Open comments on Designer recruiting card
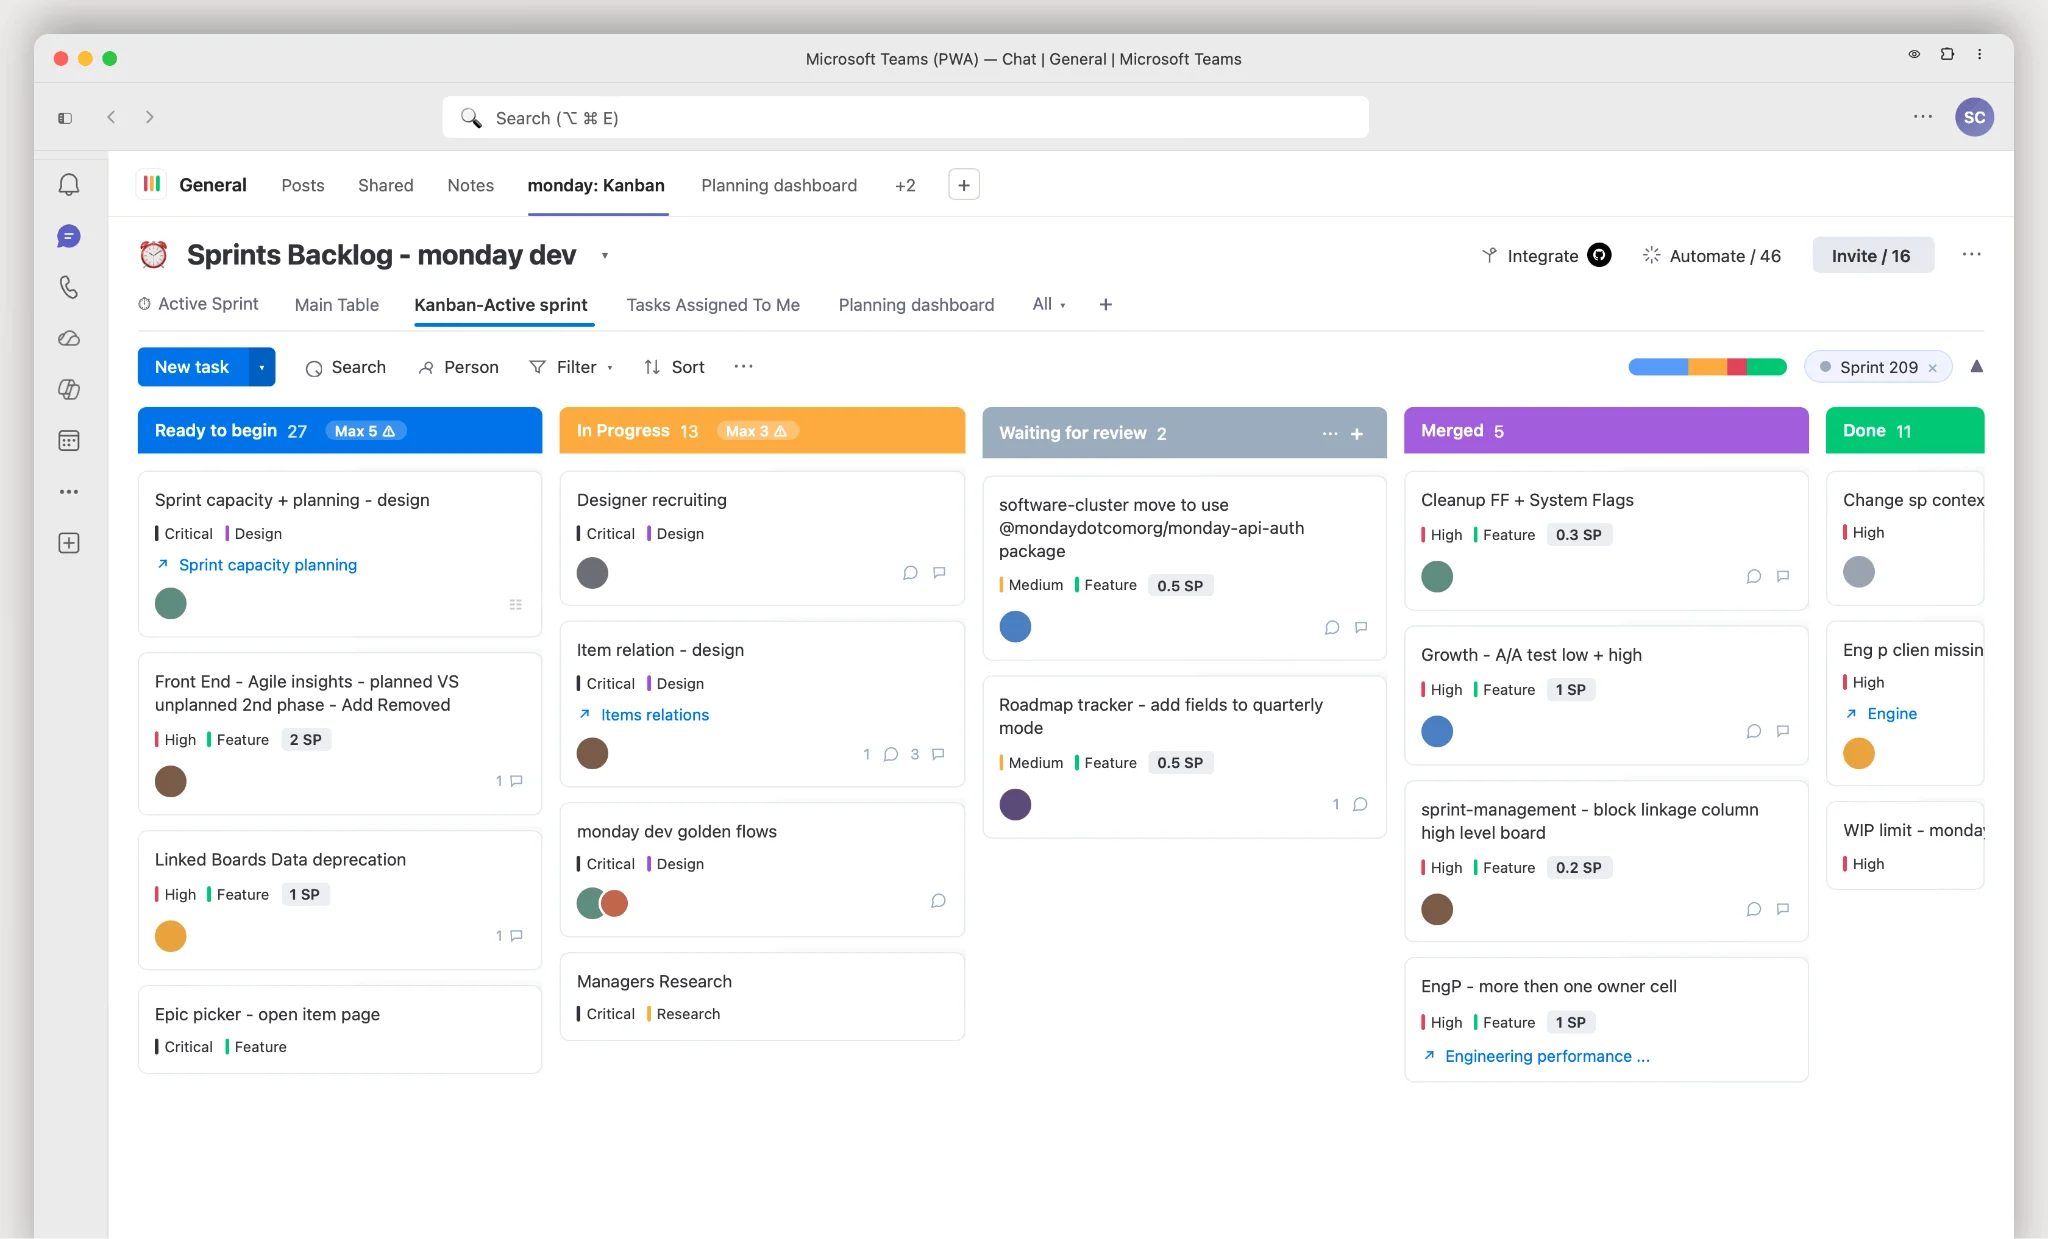The image size is (2048, 1239). [x=910, y=573]
